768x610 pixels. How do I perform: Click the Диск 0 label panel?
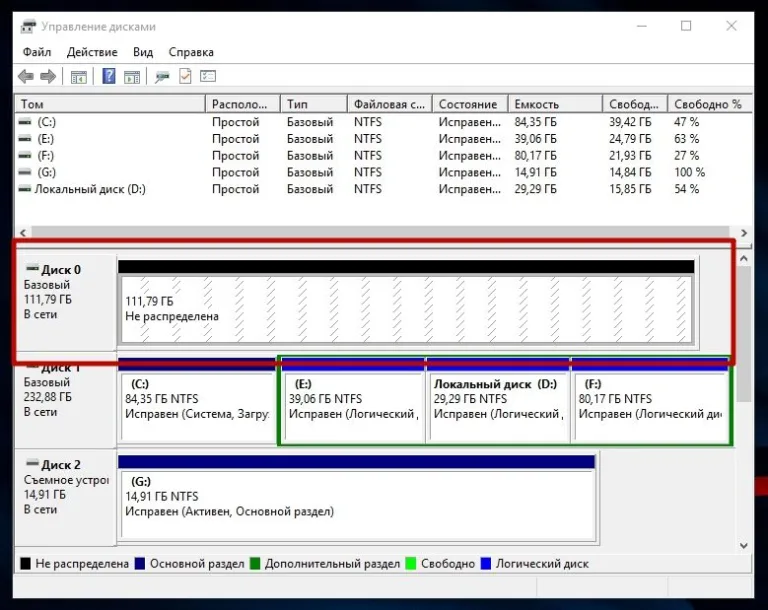pos(66,301)
